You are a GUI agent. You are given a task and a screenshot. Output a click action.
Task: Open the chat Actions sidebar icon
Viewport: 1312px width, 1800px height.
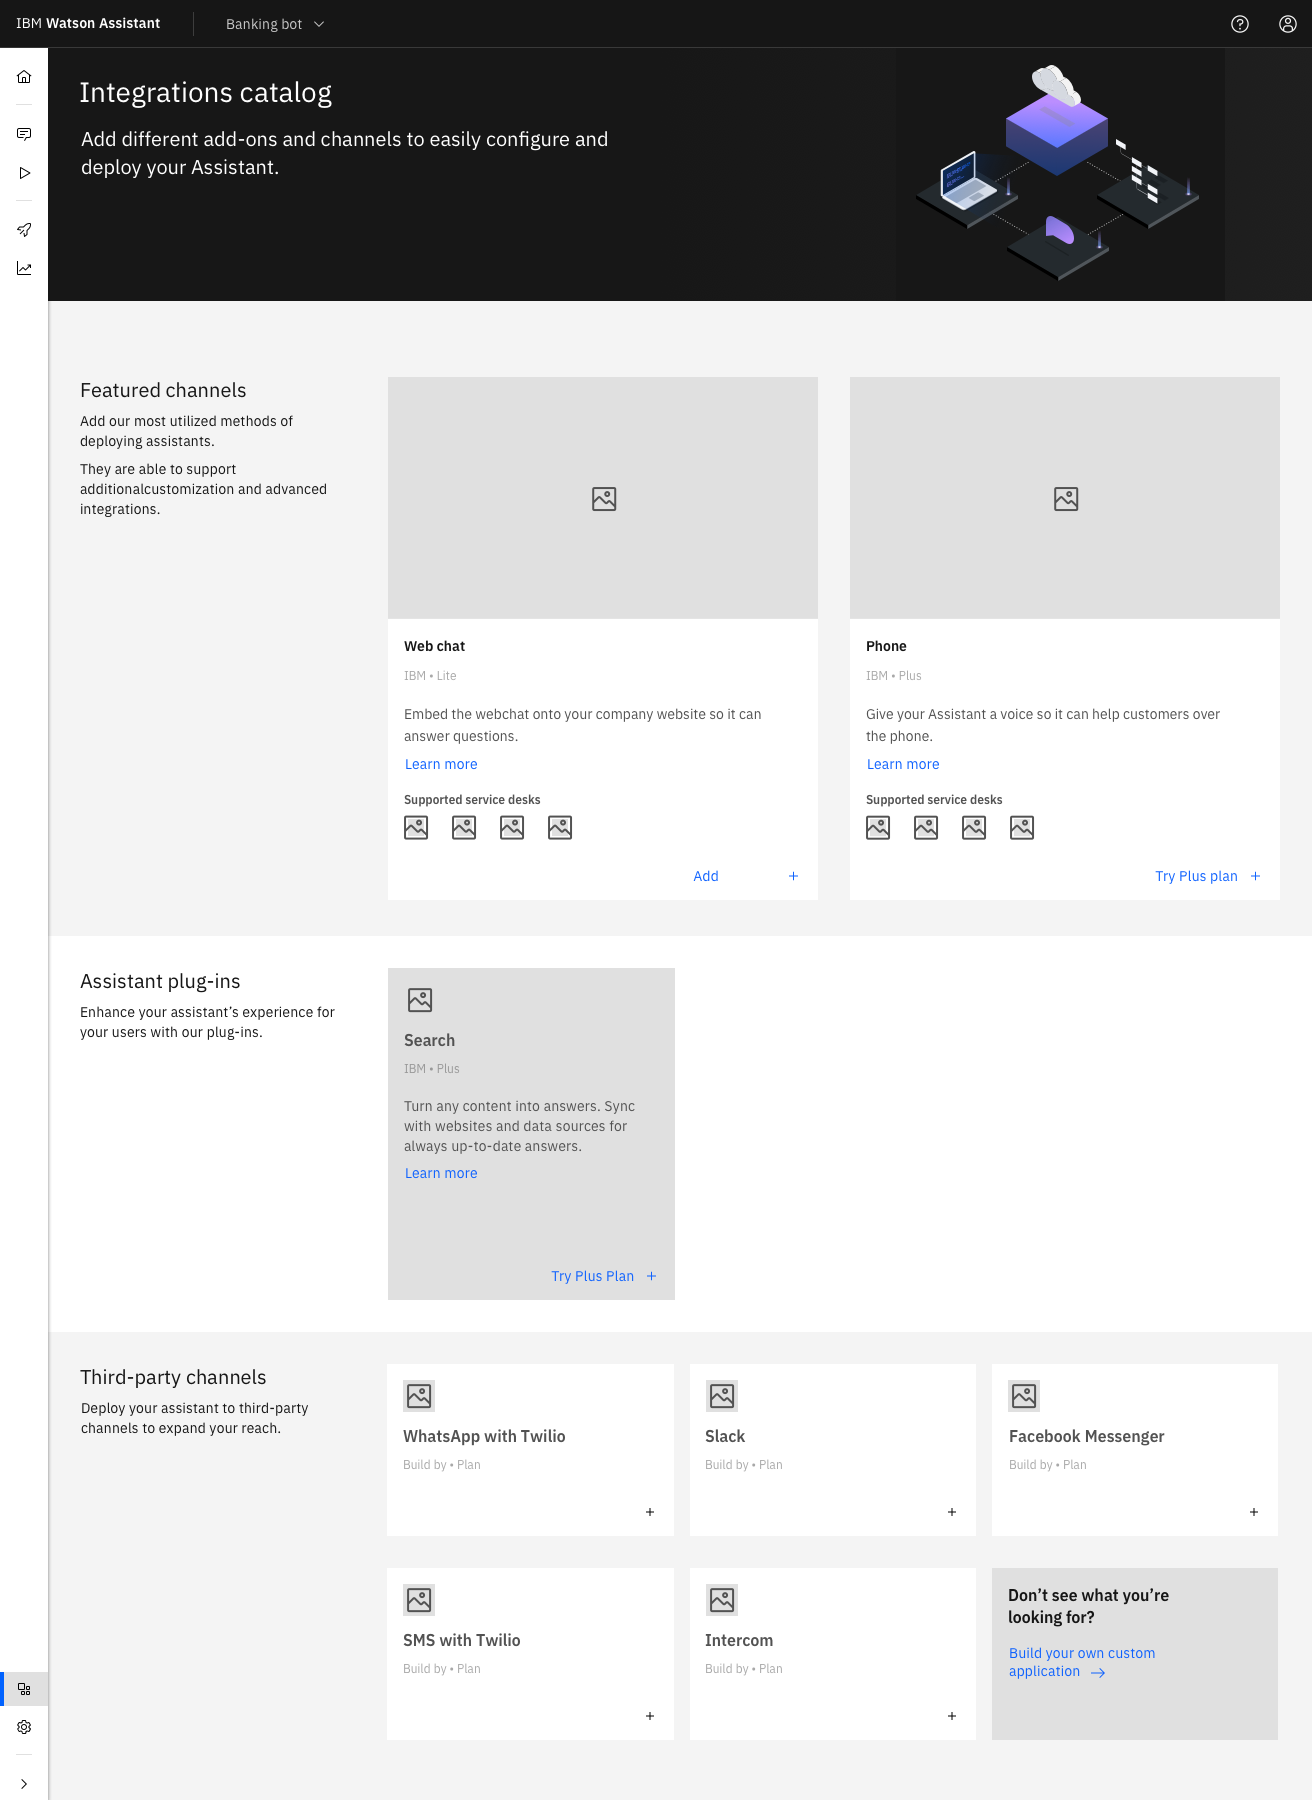pyautogui.click(x=24, y=134)
